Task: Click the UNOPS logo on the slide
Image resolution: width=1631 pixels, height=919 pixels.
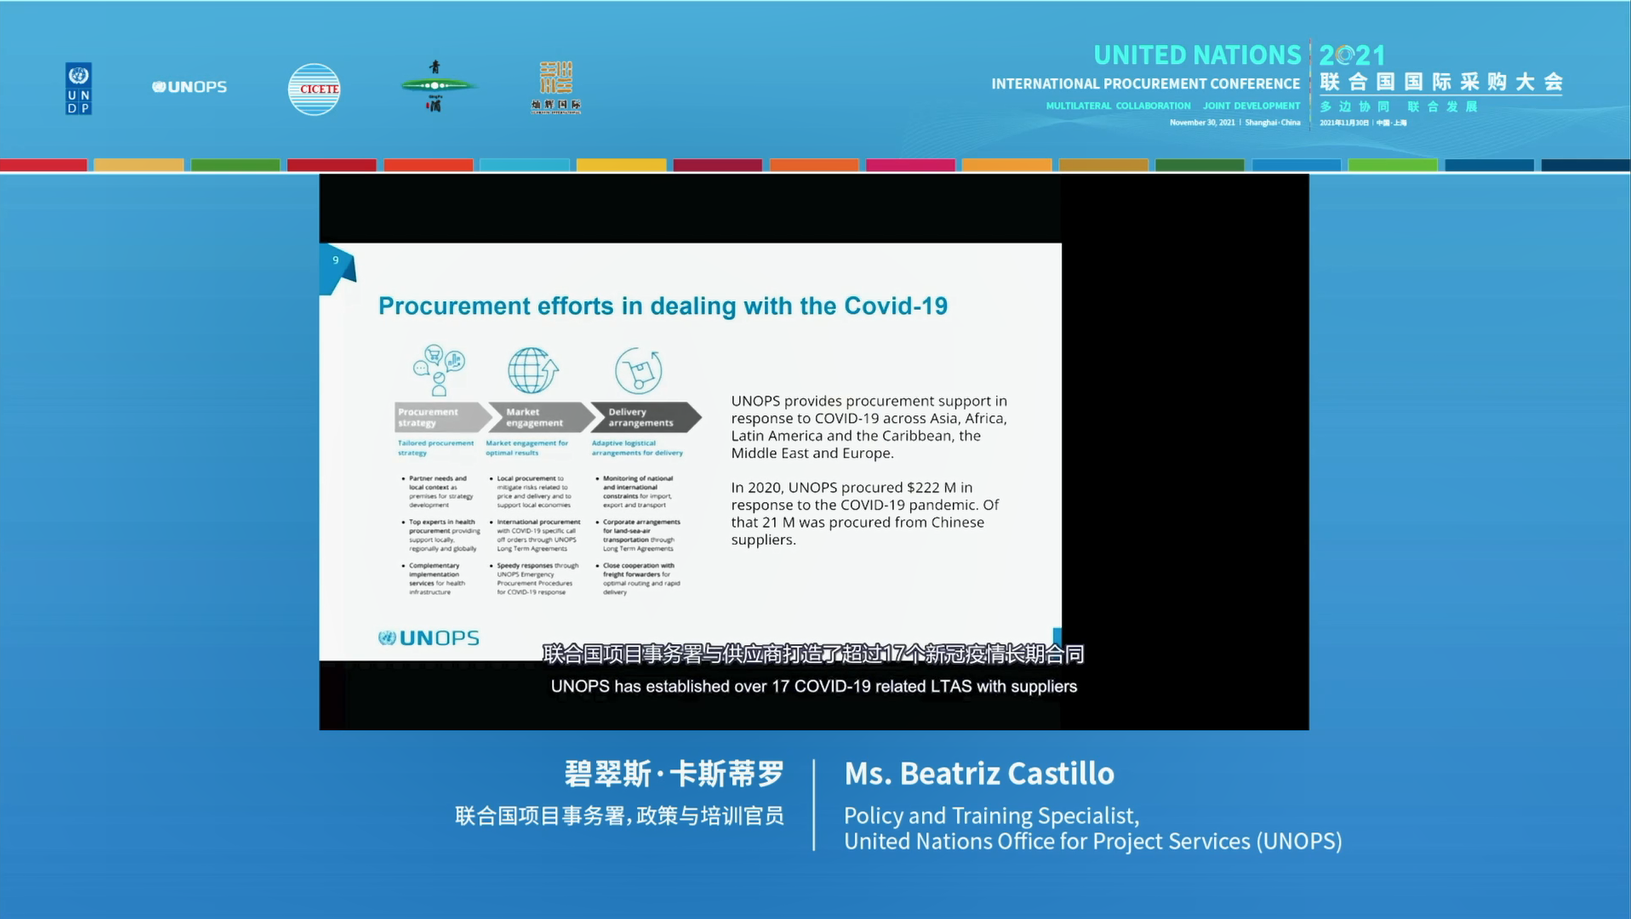Action: (429, 638)
